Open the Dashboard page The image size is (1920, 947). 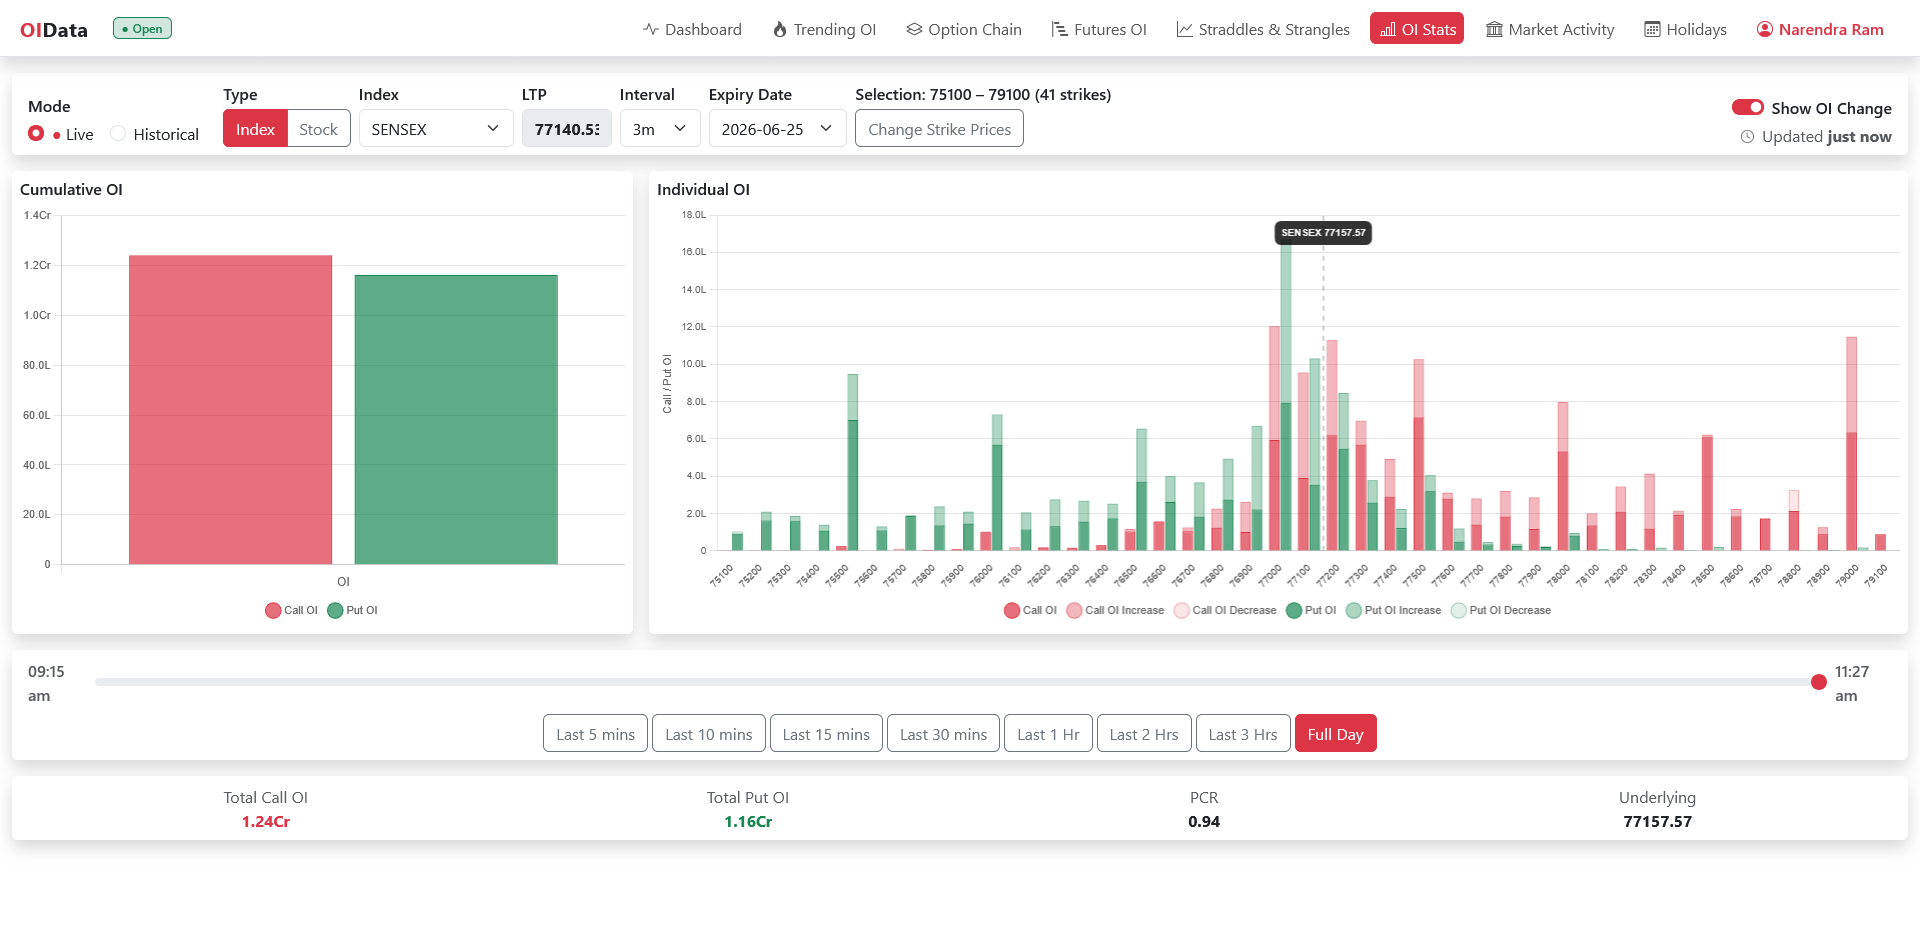[x=692, y=29]
